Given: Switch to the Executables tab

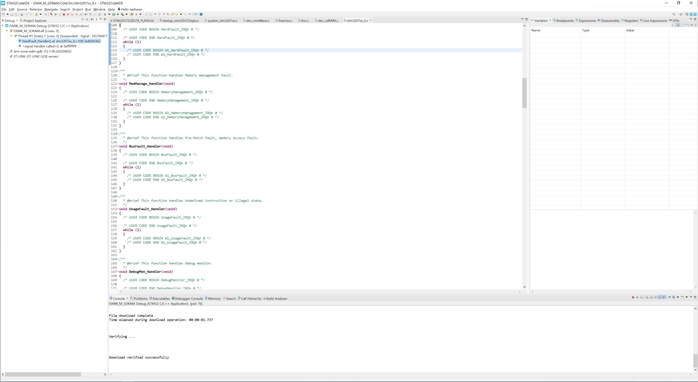Looking at the screenshot, I should [160, 298].
